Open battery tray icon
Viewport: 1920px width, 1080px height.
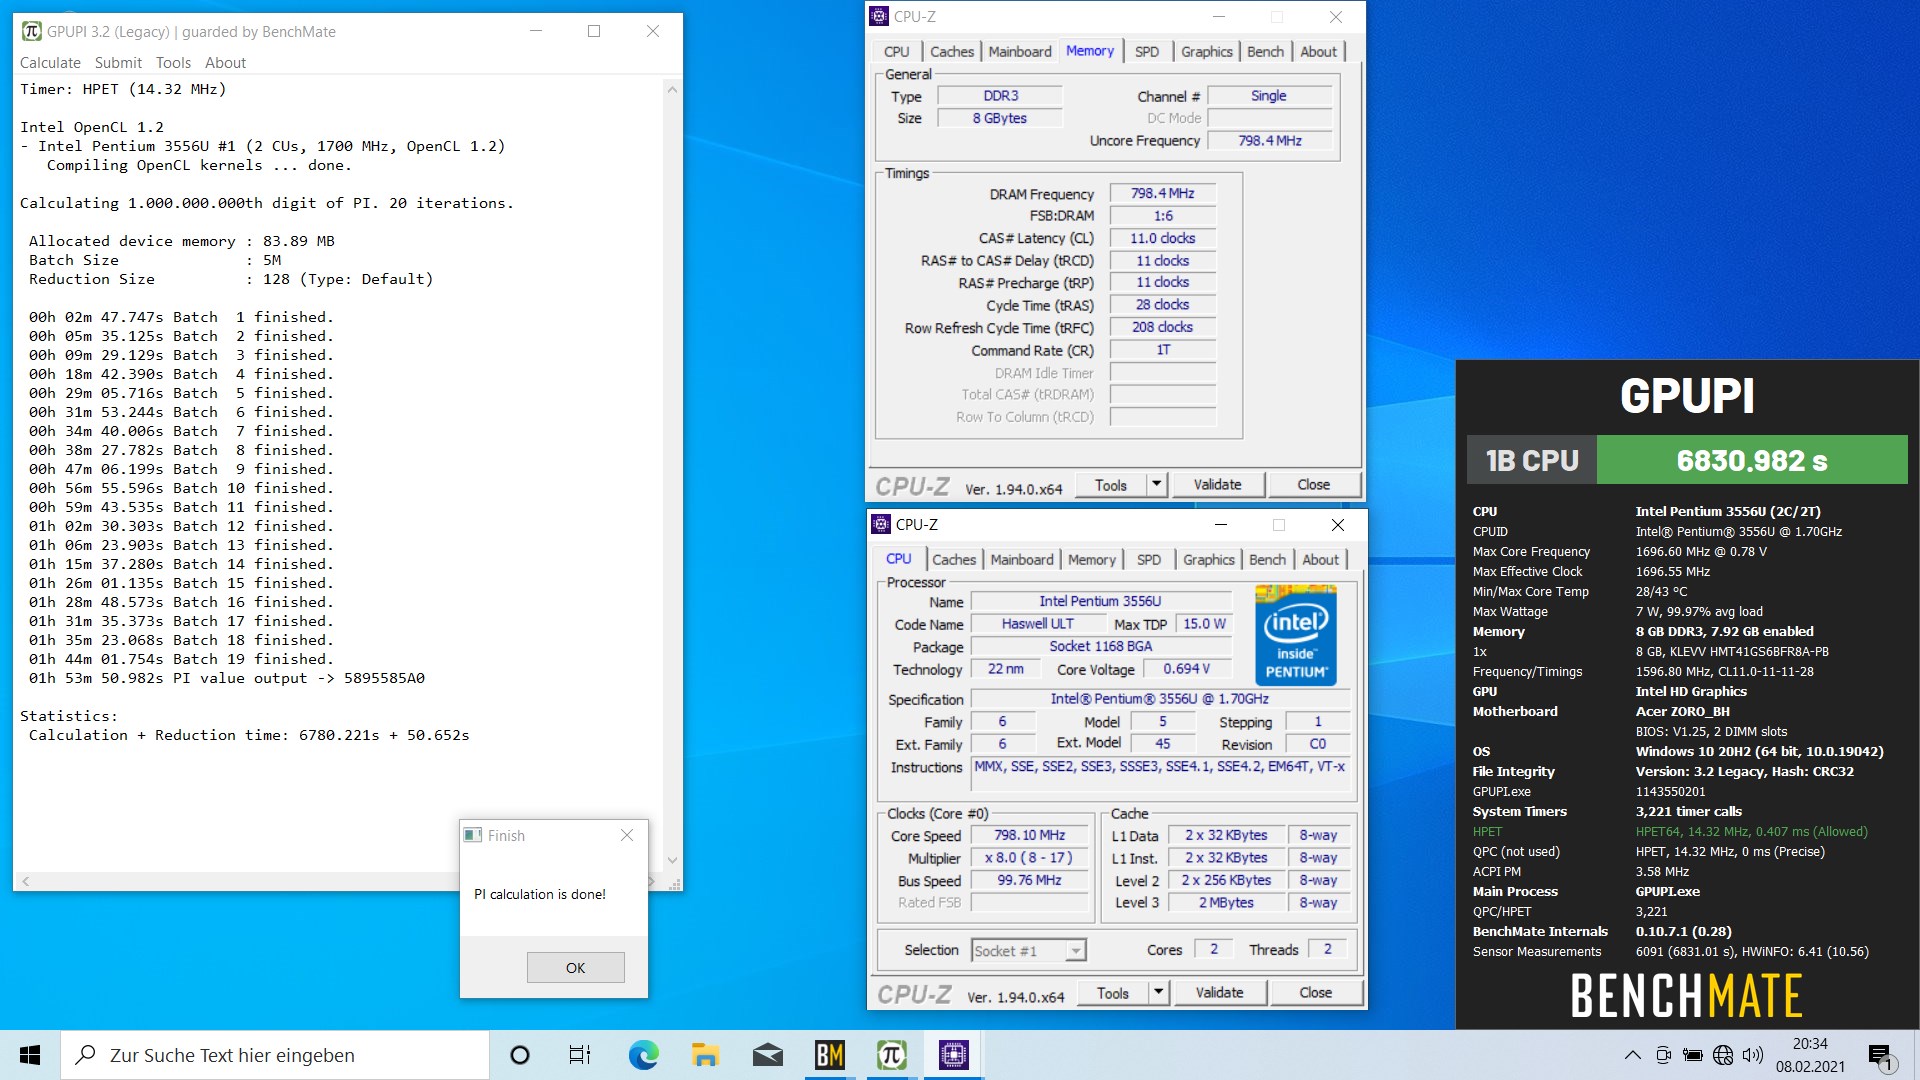[x=1692, y=1055]
